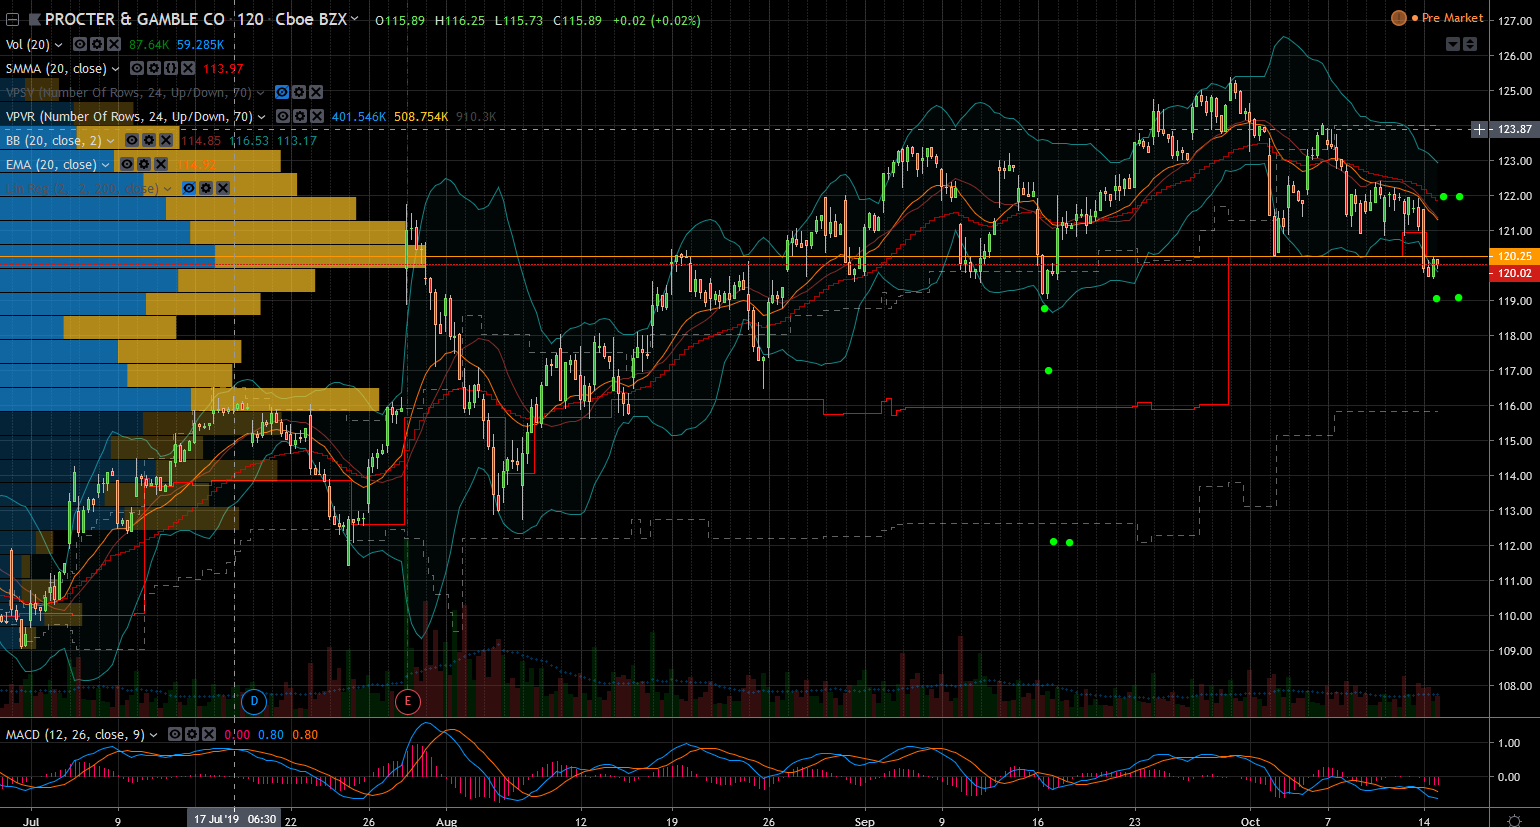Screen dimensions: 1540x827
Task: Open settings gear for the VPVR indicator
Action: pyautogui.click(x=300, y=116)
